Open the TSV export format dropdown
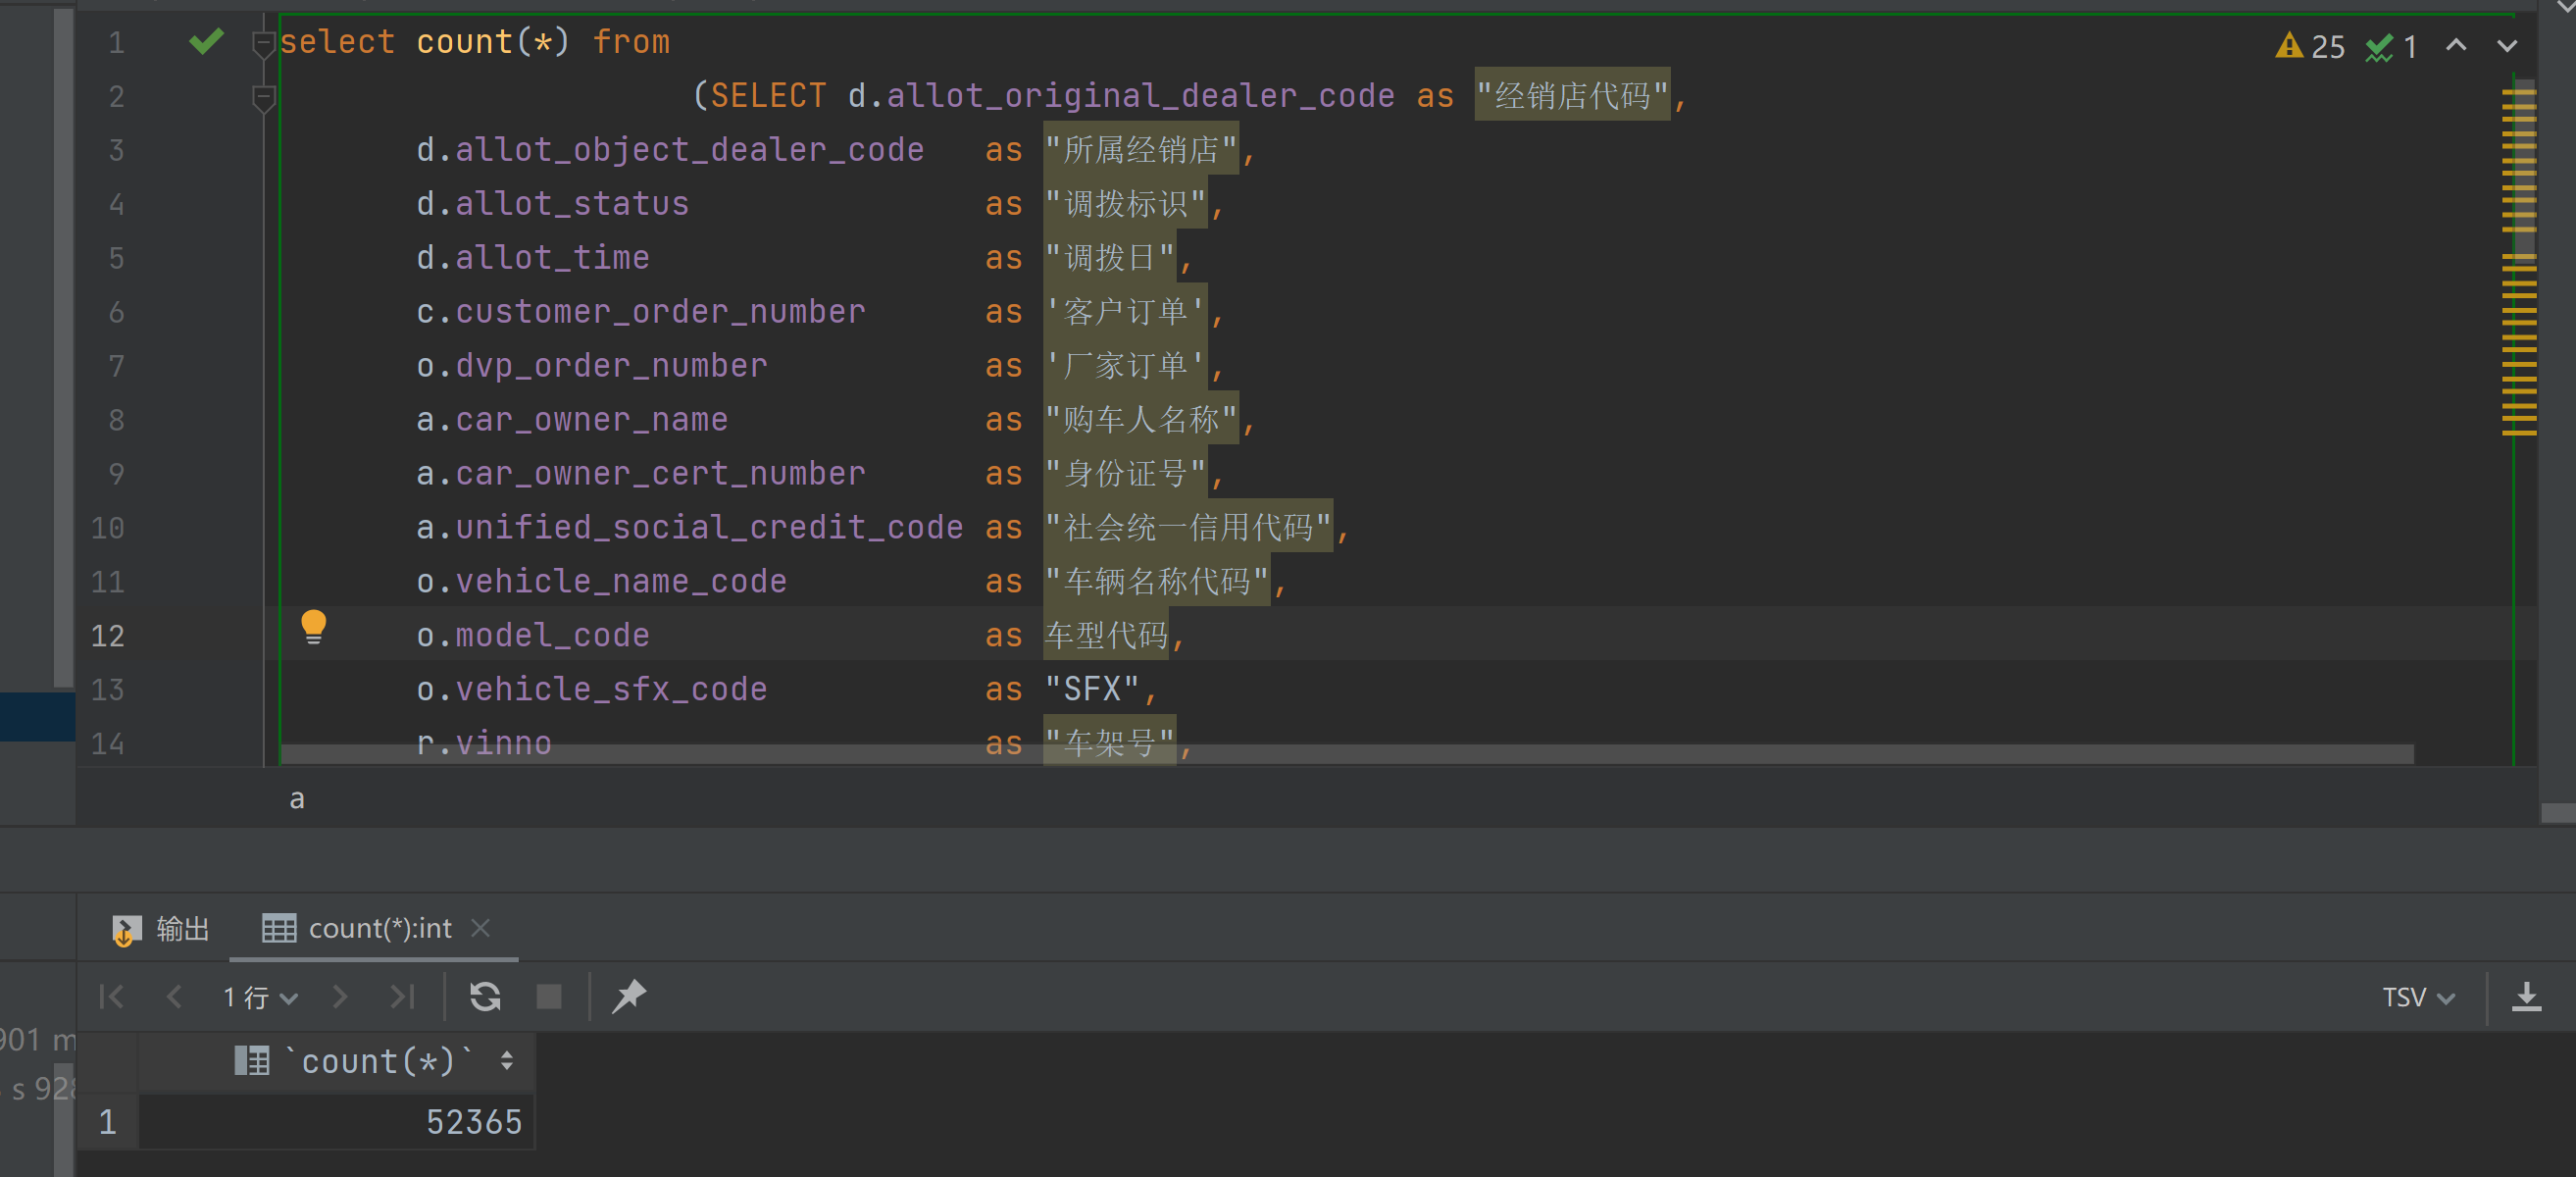The width and height of the screenshot is (2576, 1177). click(x=2417, y=997)
